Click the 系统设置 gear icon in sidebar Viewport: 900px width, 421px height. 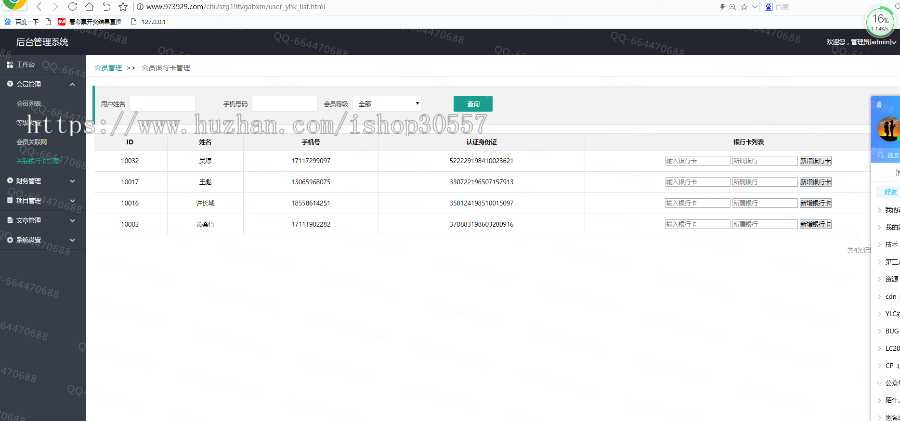[x=10, y=240]
